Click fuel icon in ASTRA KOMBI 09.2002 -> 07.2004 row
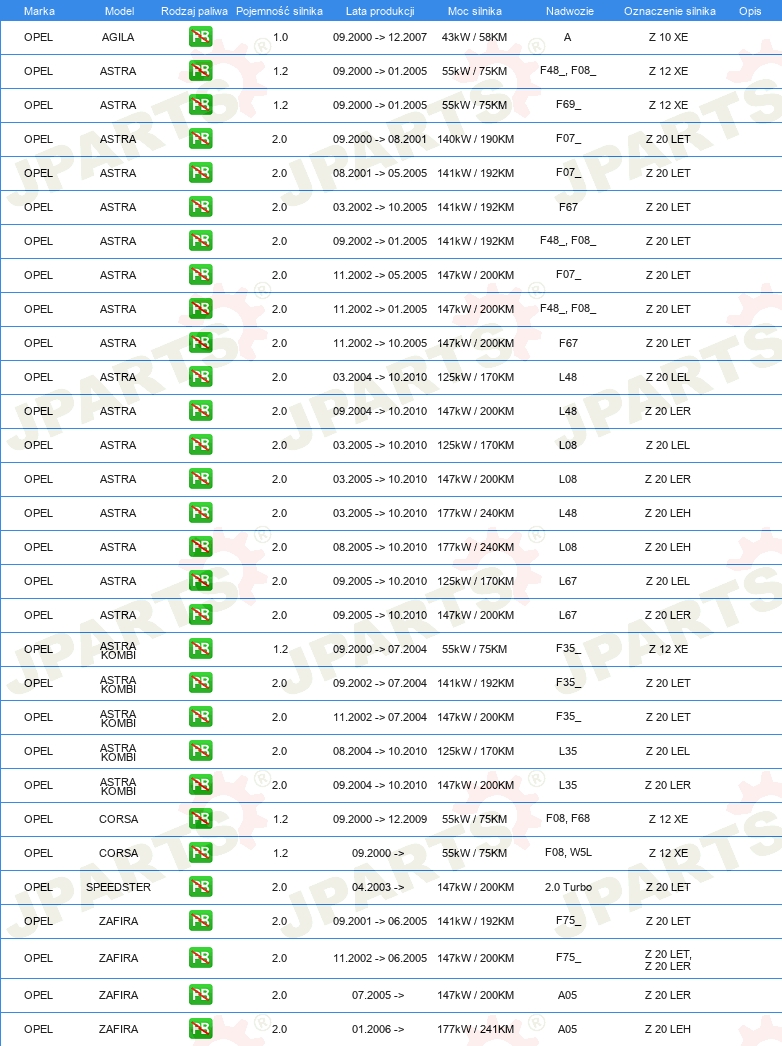The height and width of the screenshot is (1046, 782). (200, 683)
